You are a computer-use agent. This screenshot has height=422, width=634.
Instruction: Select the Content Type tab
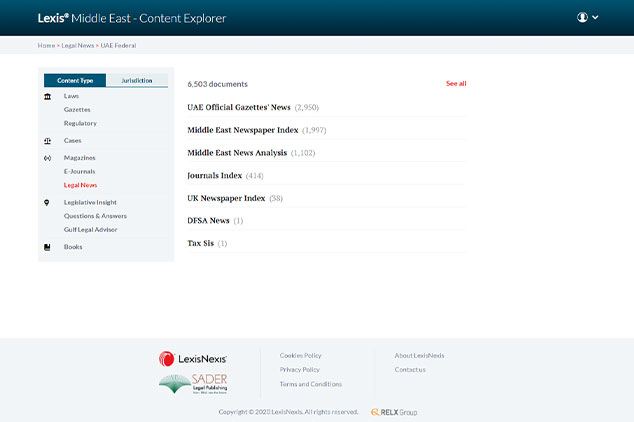(75, 80)
